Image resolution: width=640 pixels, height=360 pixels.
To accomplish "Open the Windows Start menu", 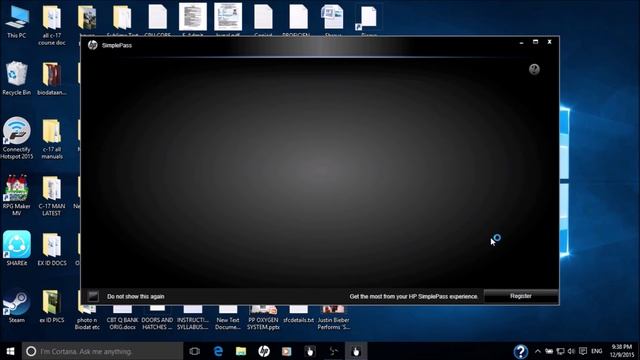I will (11, 351).
